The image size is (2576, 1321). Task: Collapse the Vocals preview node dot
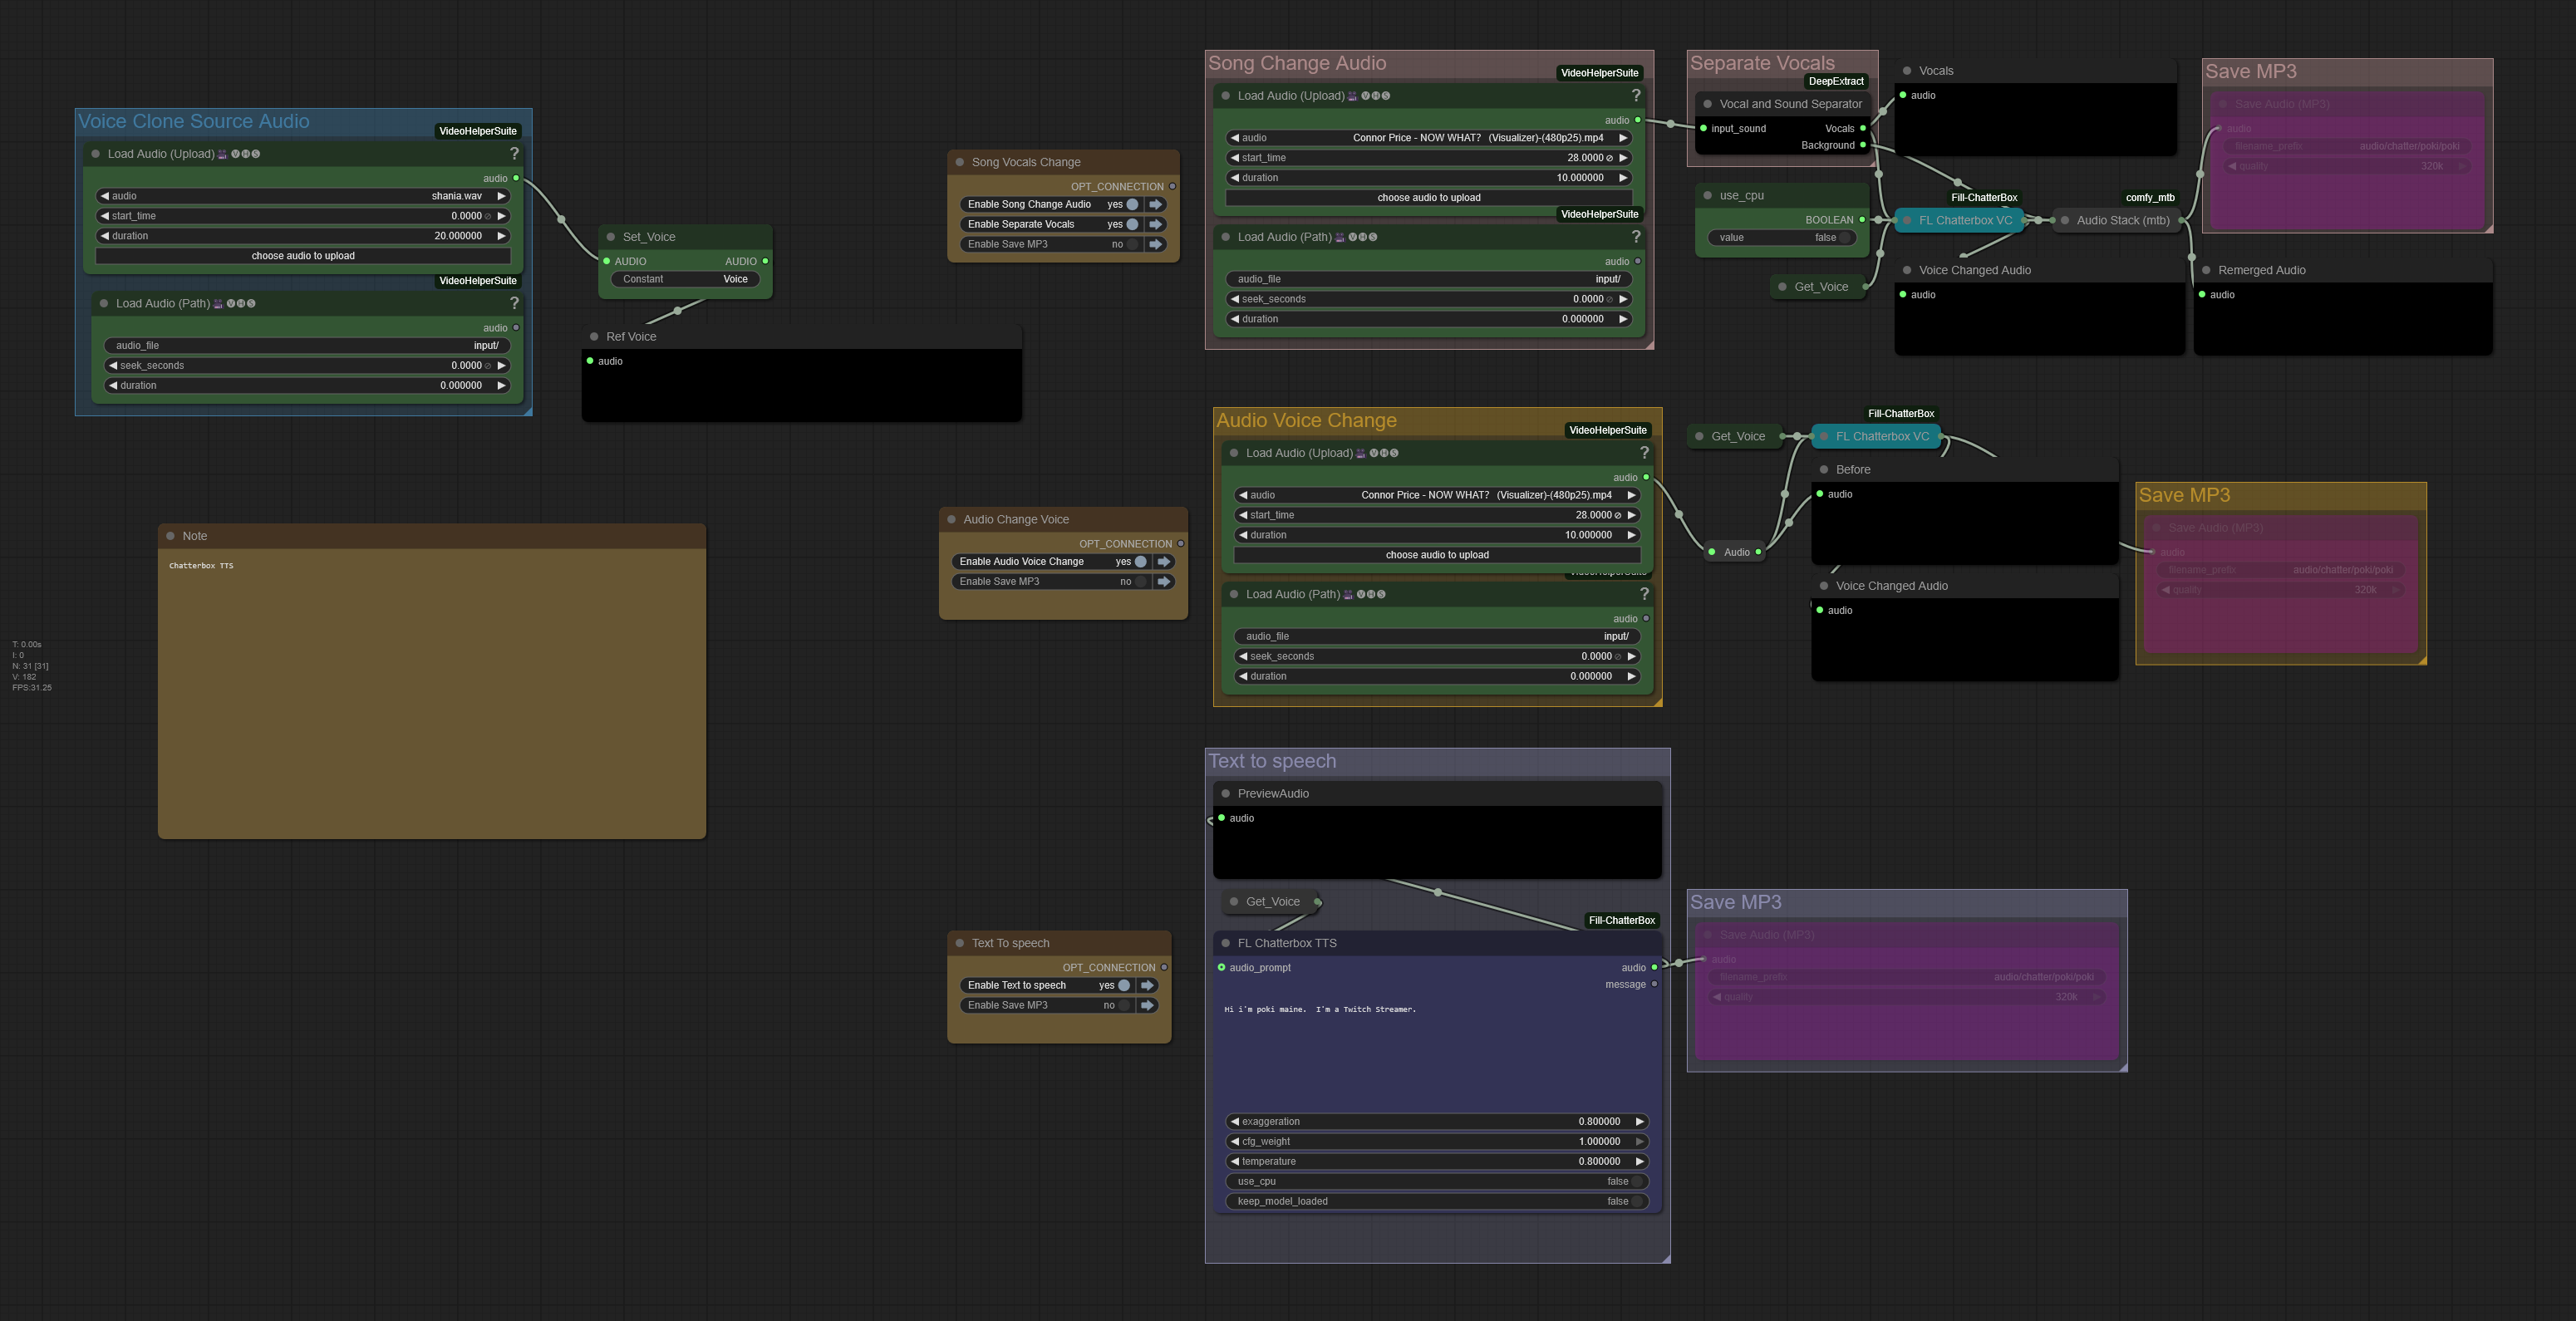click(x=1907, y=71)
